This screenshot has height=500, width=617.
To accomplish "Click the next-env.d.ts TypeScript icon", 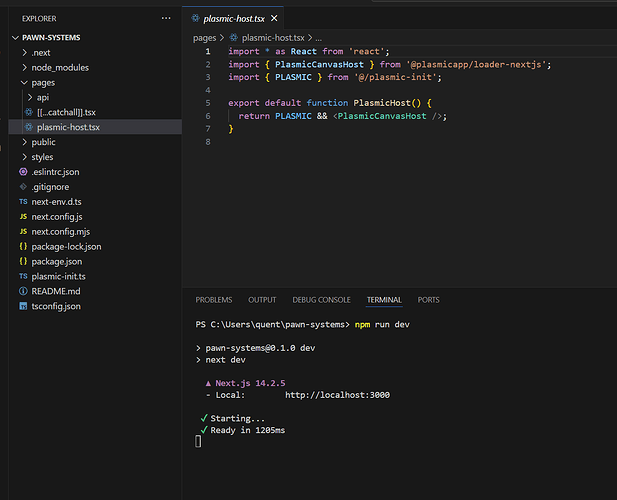I will (23, 202).
